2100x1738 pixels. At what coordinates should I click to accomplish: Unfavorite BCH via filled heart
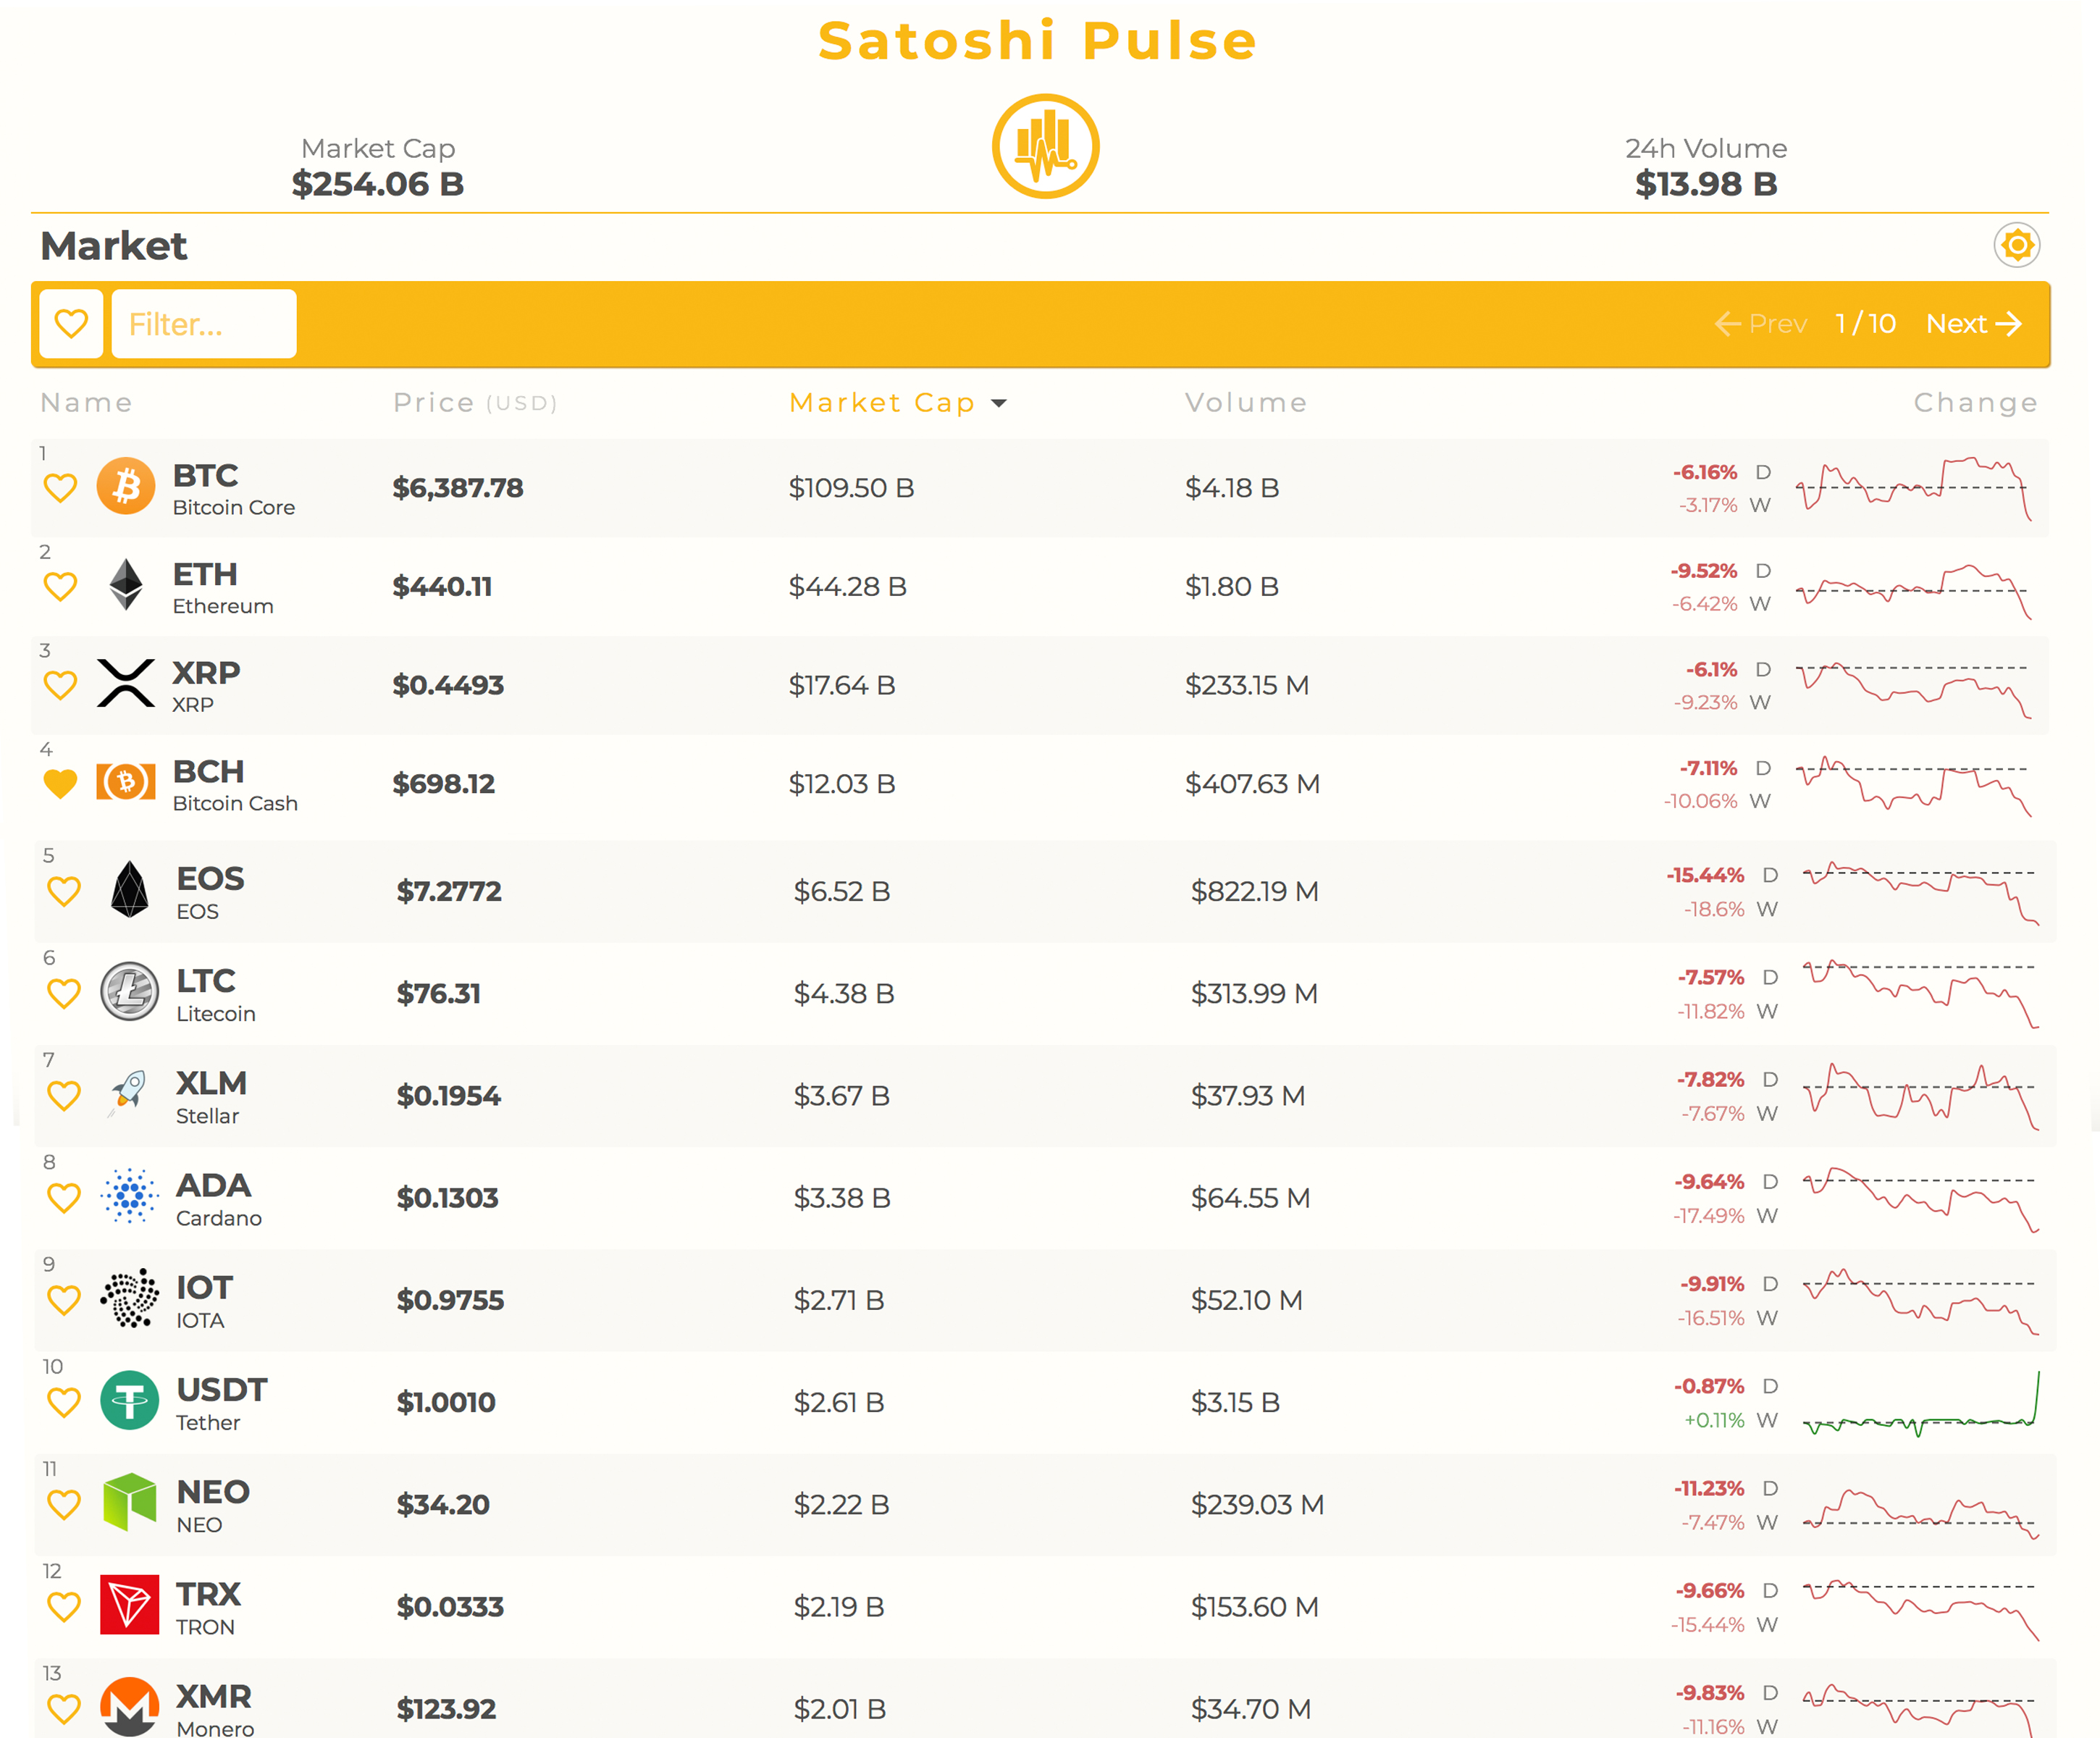click(61, 784)
